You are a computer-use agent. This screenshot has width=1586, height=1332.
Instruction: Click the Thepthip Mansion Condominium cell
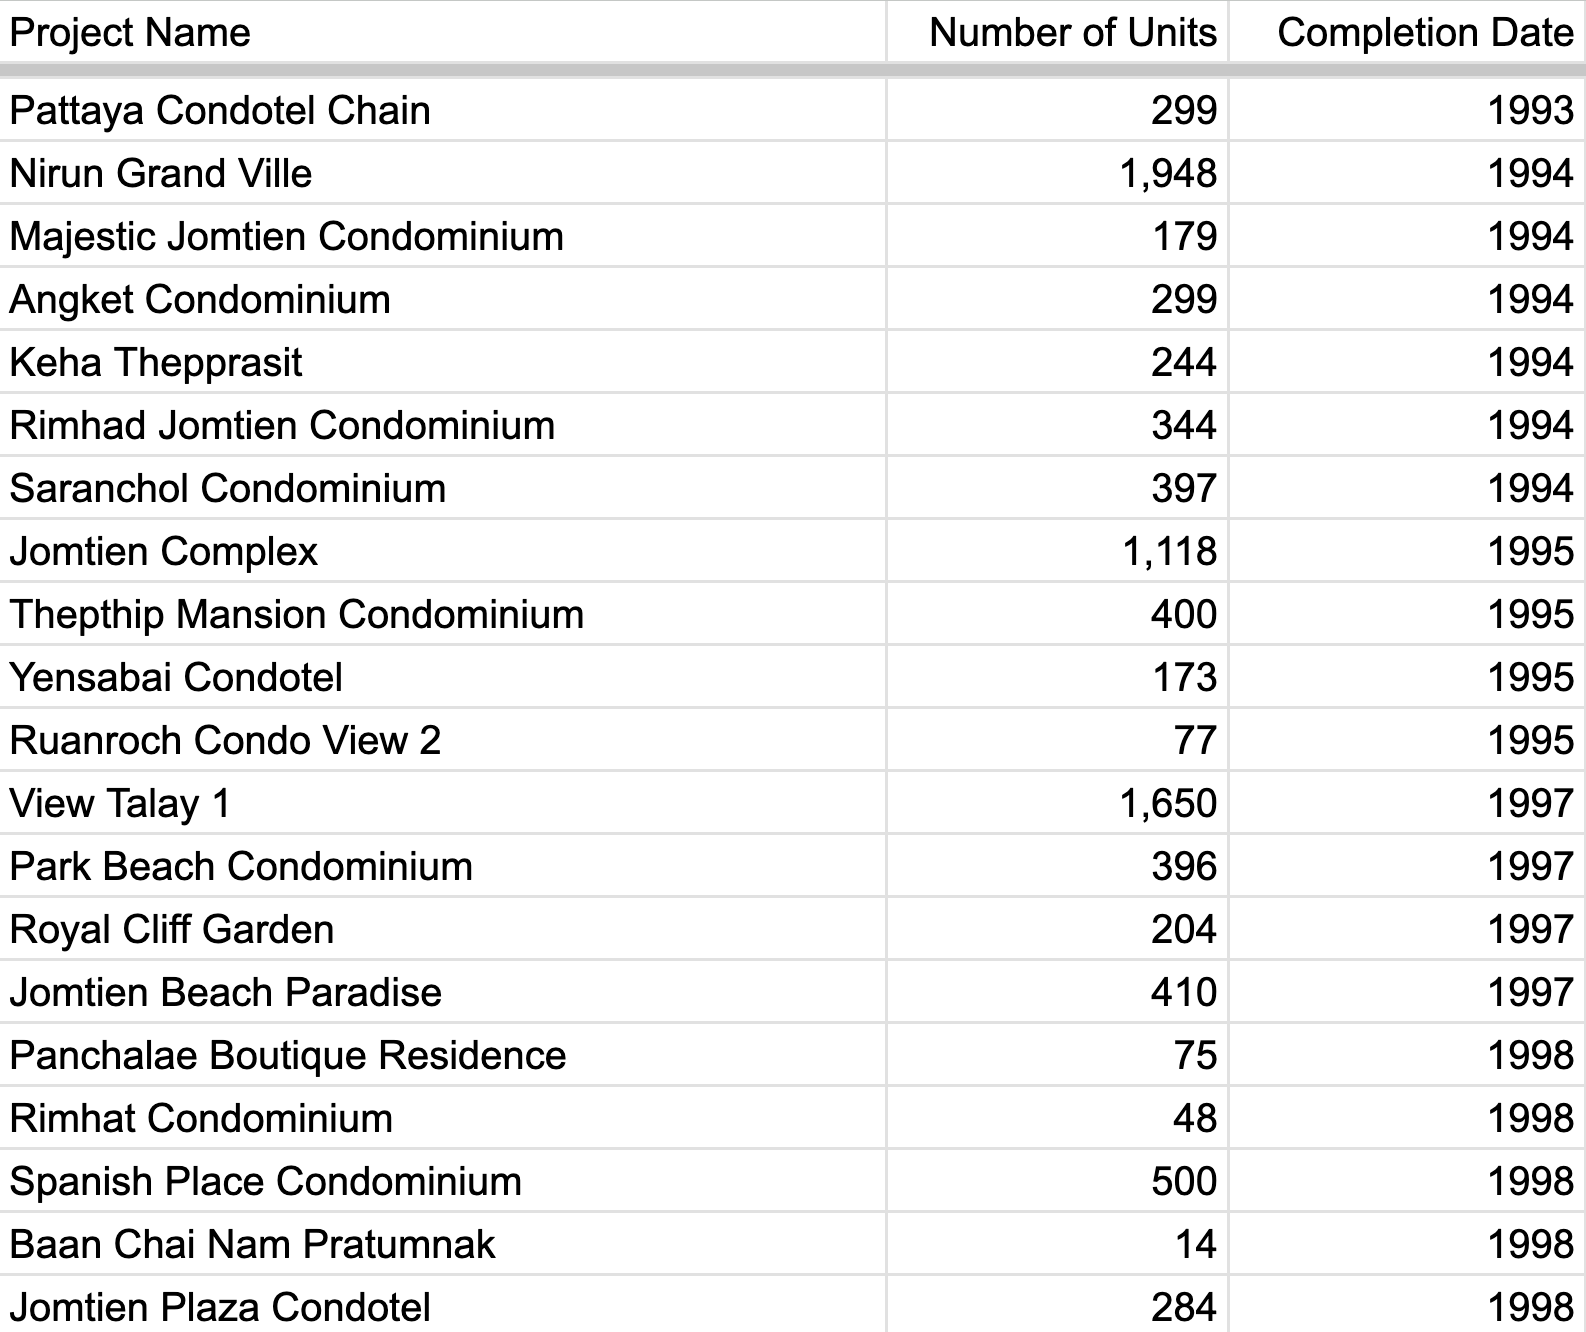pyautogui.click(x=442, y=614)
